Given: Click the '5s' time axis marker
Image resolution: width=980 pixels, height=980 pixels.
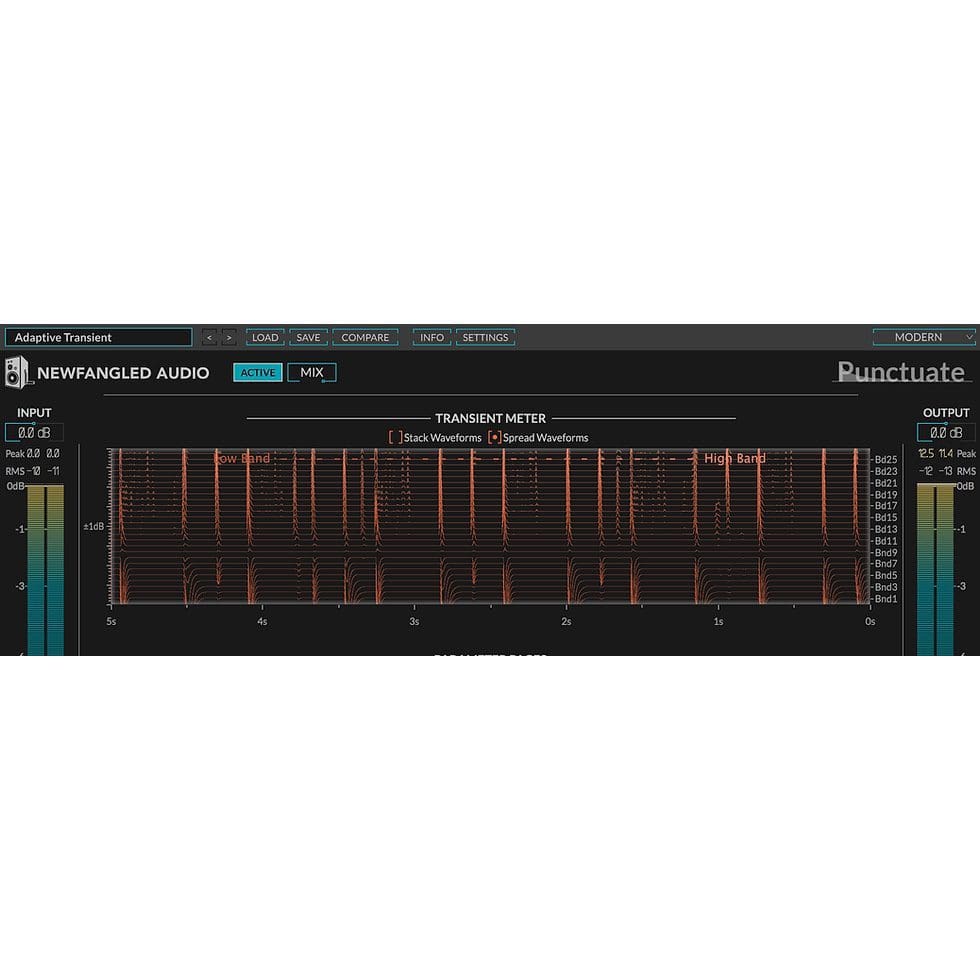Looking at the screenshot, I should click(111, 621).
